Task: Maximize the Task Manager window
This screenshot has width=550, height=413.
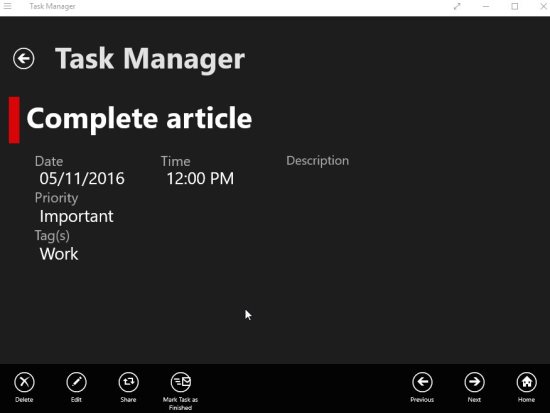Action: point(515,6)
